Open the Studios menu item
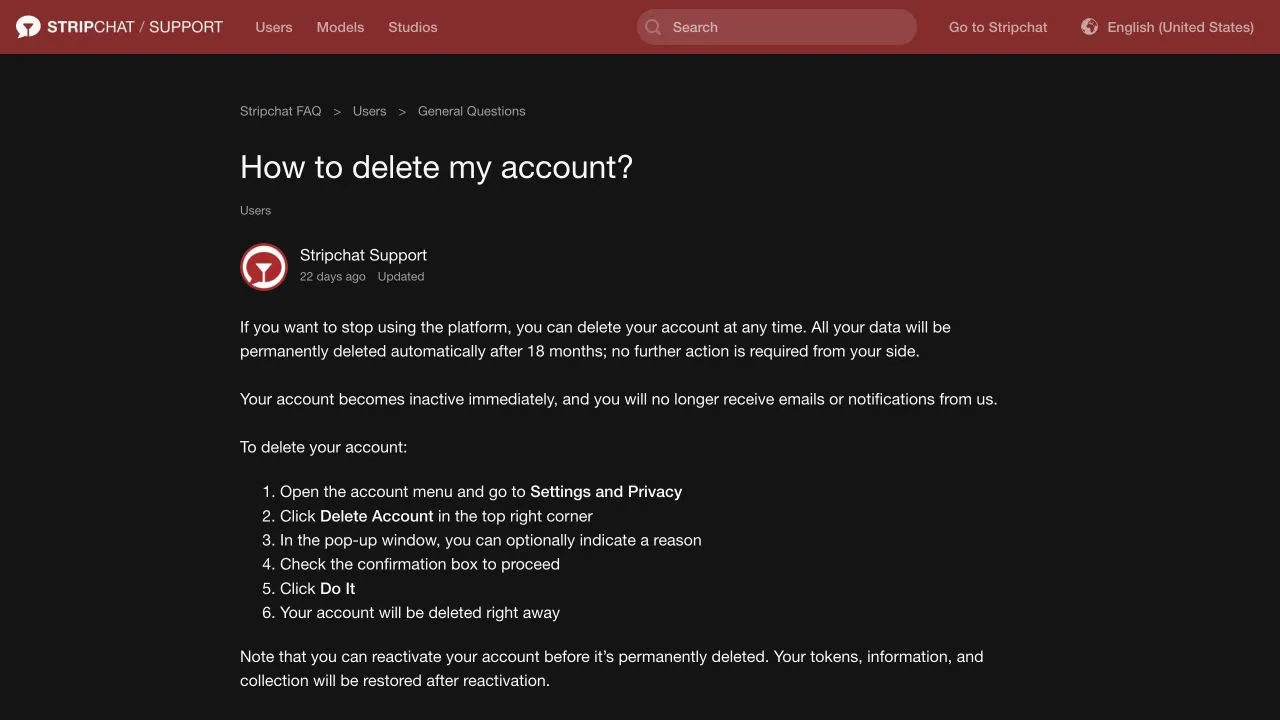This screenshot has width=1280, height=720. point(413,27)
